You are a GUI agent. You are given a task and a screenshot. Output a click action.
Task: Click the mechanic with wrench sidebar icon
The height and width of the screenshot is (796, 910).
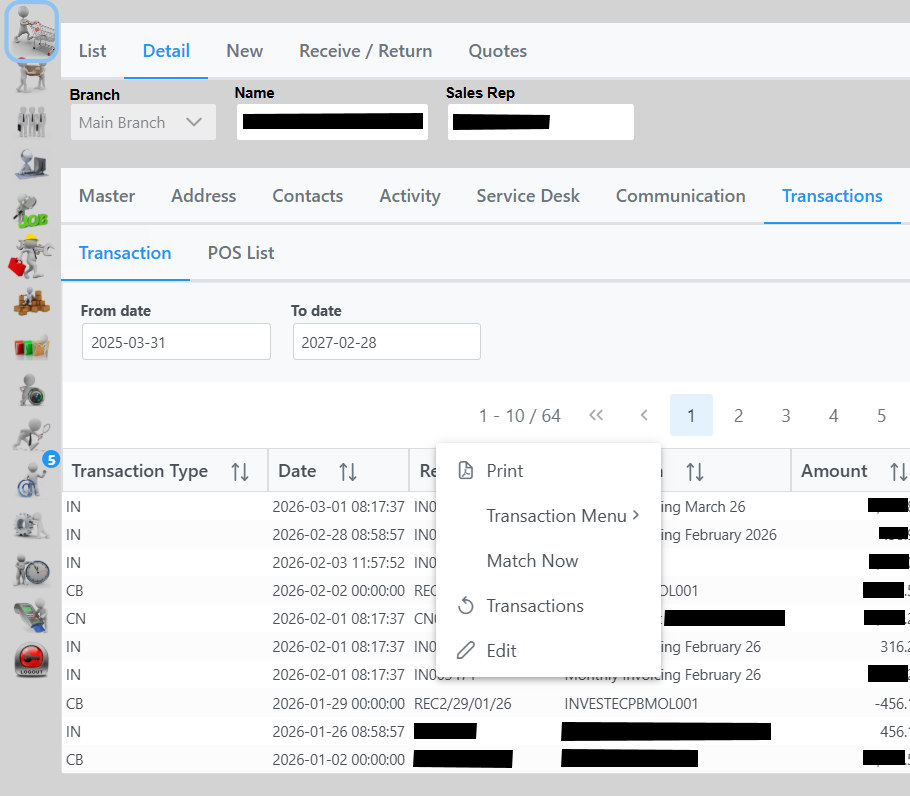32,256
